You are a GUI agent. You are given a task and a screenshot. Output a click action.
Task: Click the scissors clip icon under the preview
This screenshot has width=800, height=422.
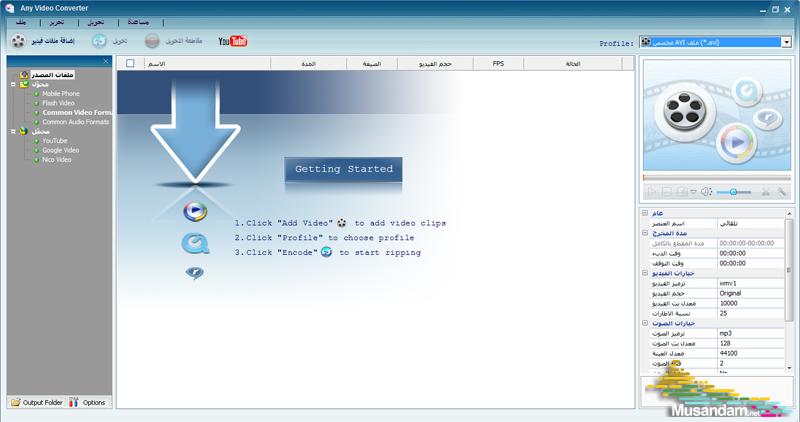pyautogui.click(x=765, y=192)
